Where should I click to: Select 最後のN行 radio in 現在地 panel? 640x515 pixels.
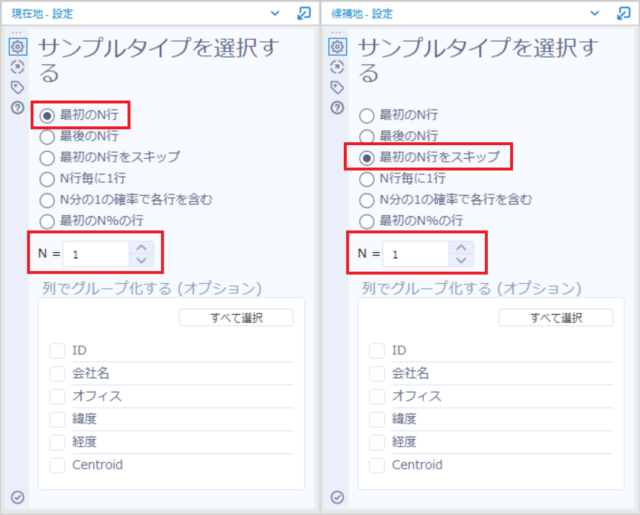click(47, 137)
